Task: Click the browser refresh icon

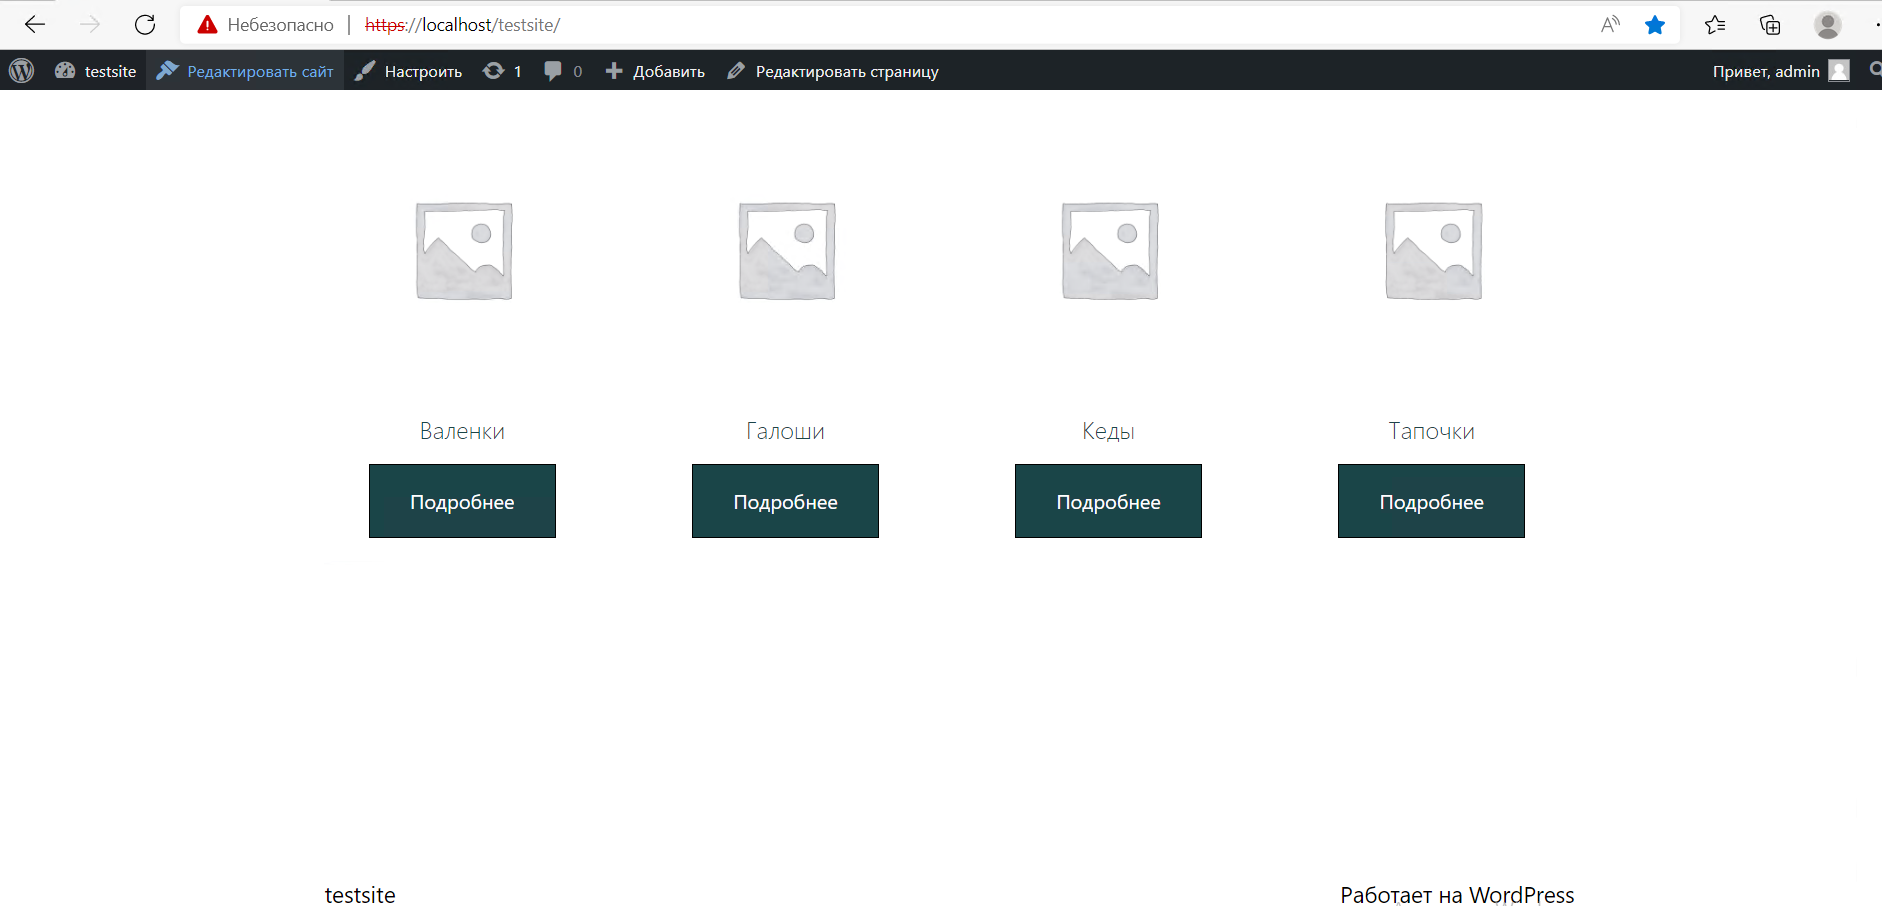Action: click(x=145, y=25)
